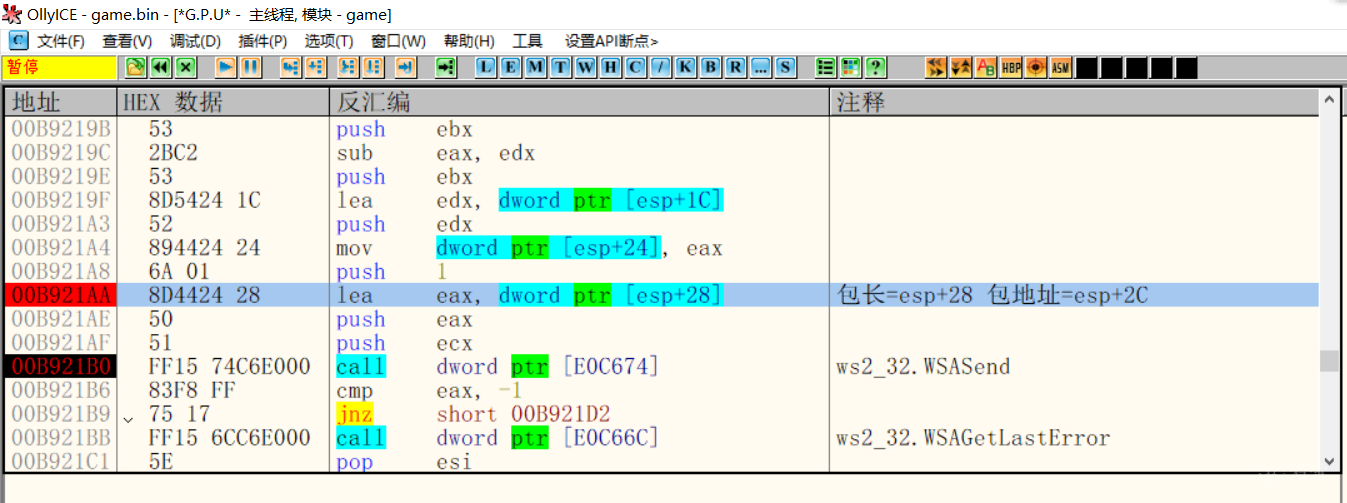Image resolution: width=1347 pixels, height=503 pixels.
Task: Open the CPU window (C button)
Action: coord(635,67)
